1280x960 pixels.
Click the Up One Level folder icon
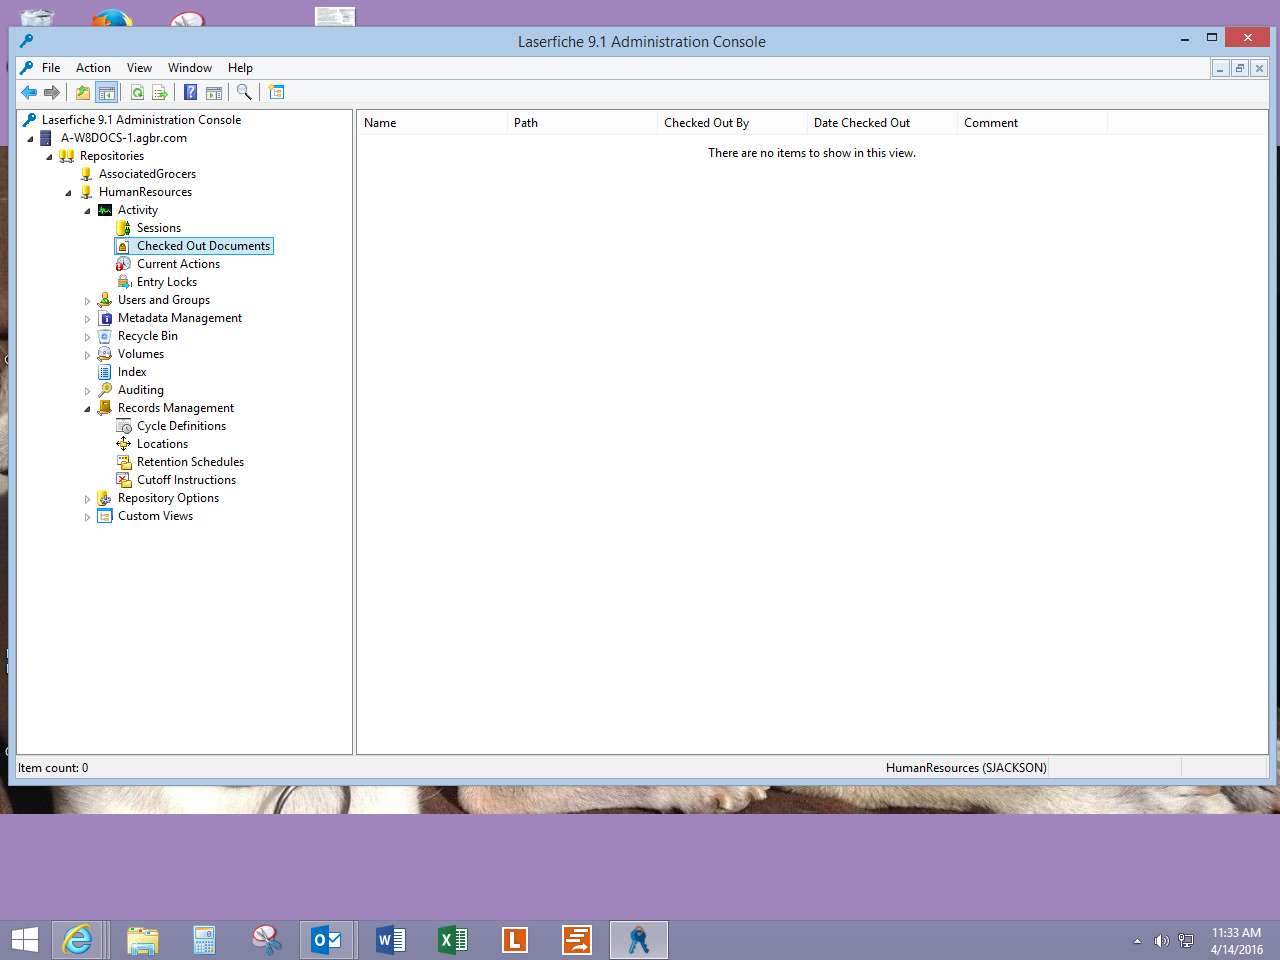83,93
